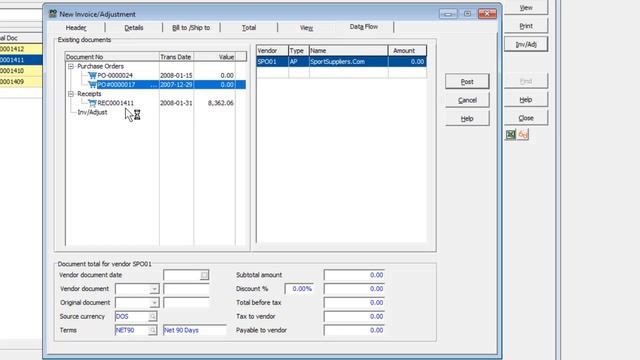Click the Subtotal amount field
Screen dimensions: 640x360
[354, 275]
